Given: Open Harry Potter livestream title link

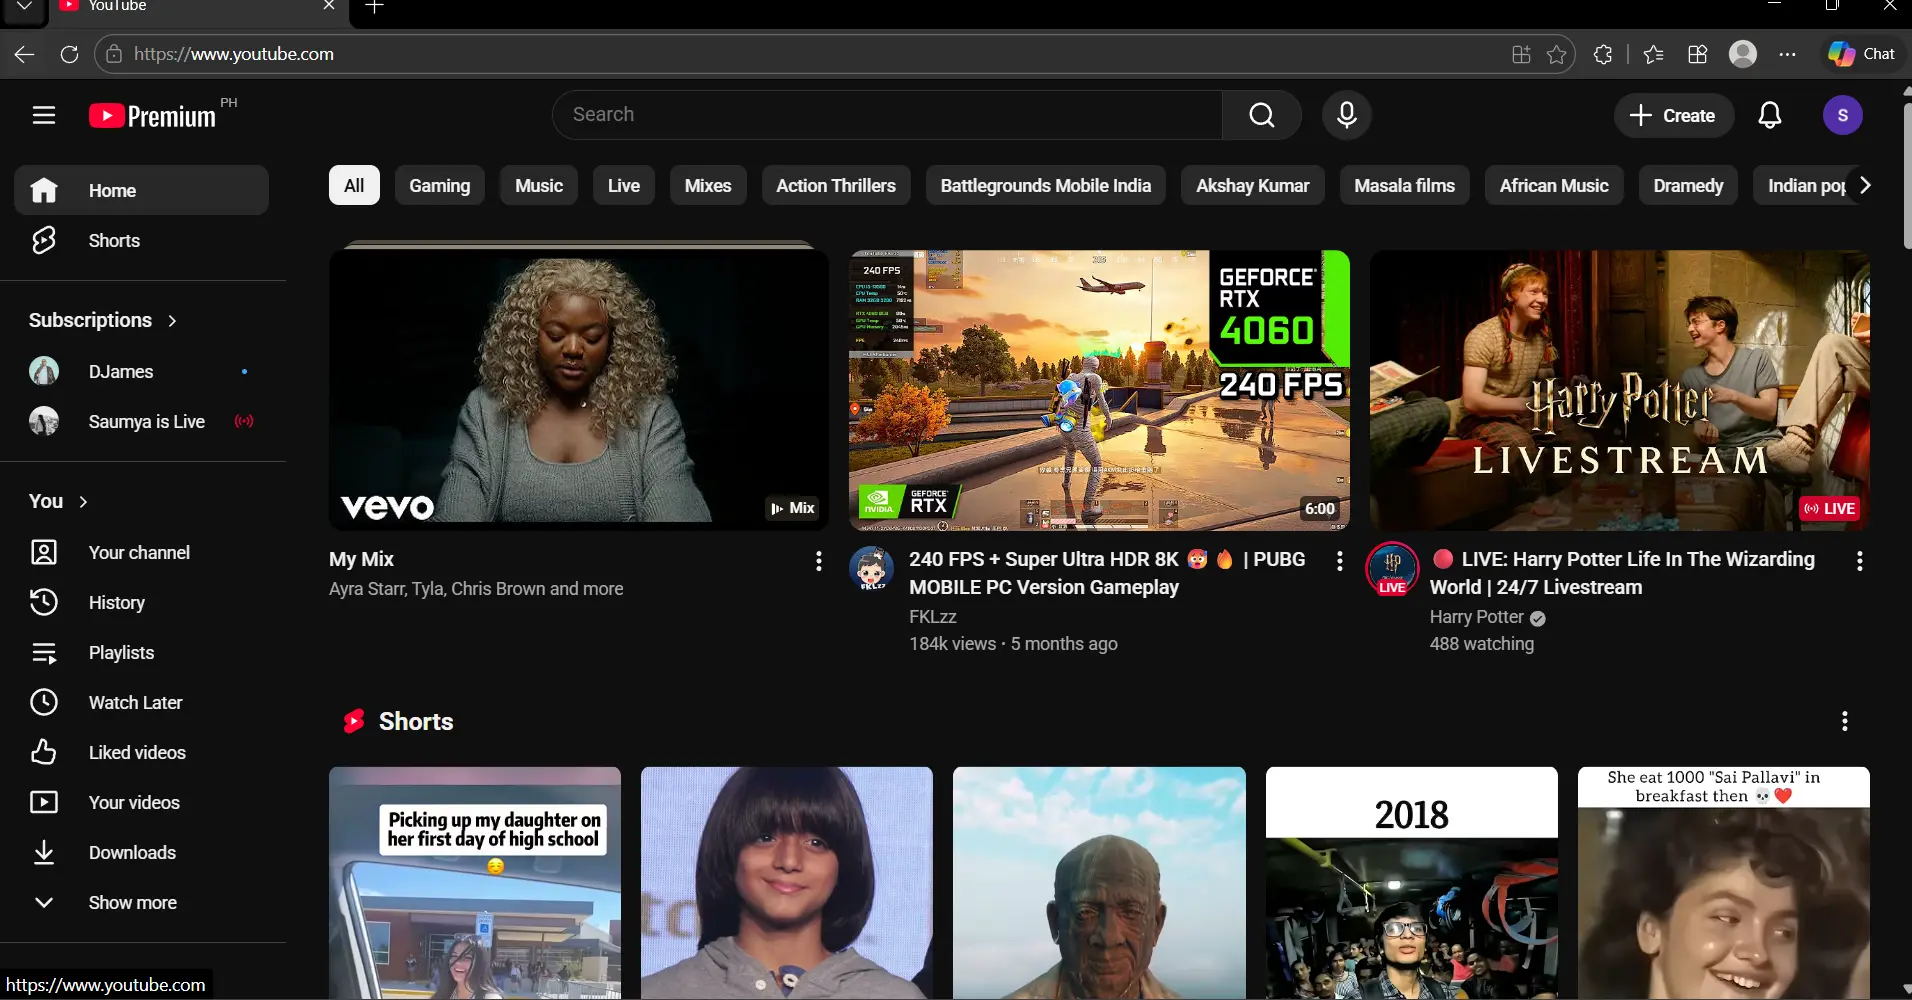Looking at the screenshot, I should point(1622,573).
